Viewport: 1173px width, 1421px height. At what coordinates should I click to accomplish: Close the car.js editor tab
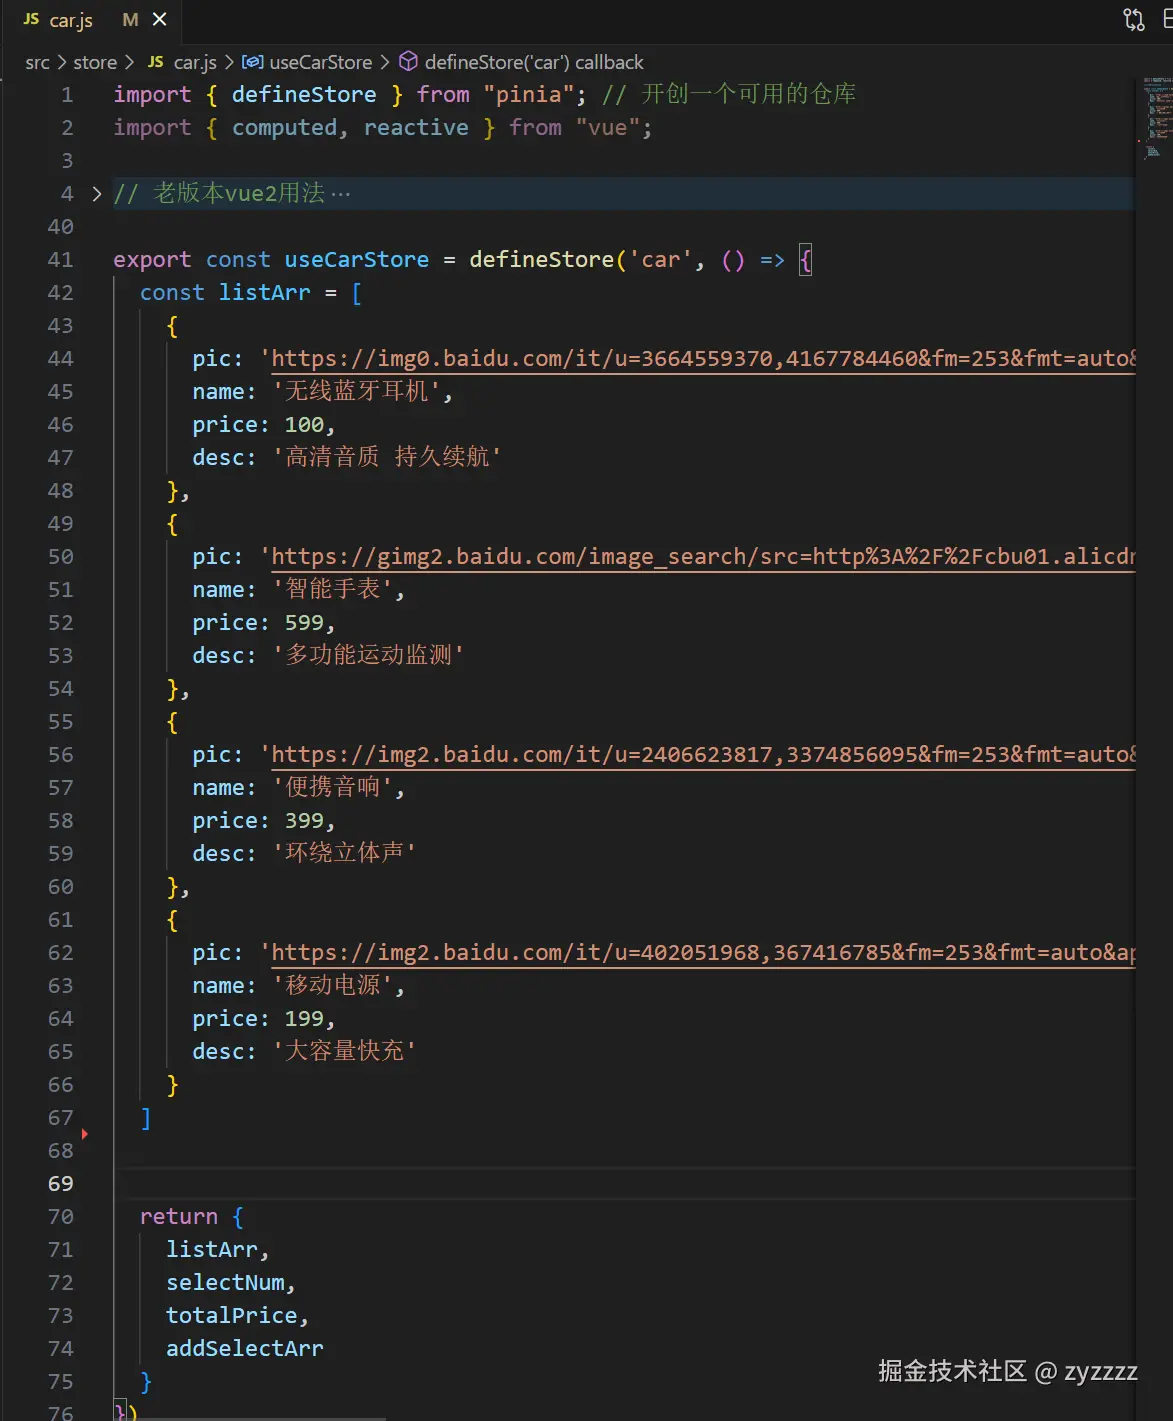[160, 20]
